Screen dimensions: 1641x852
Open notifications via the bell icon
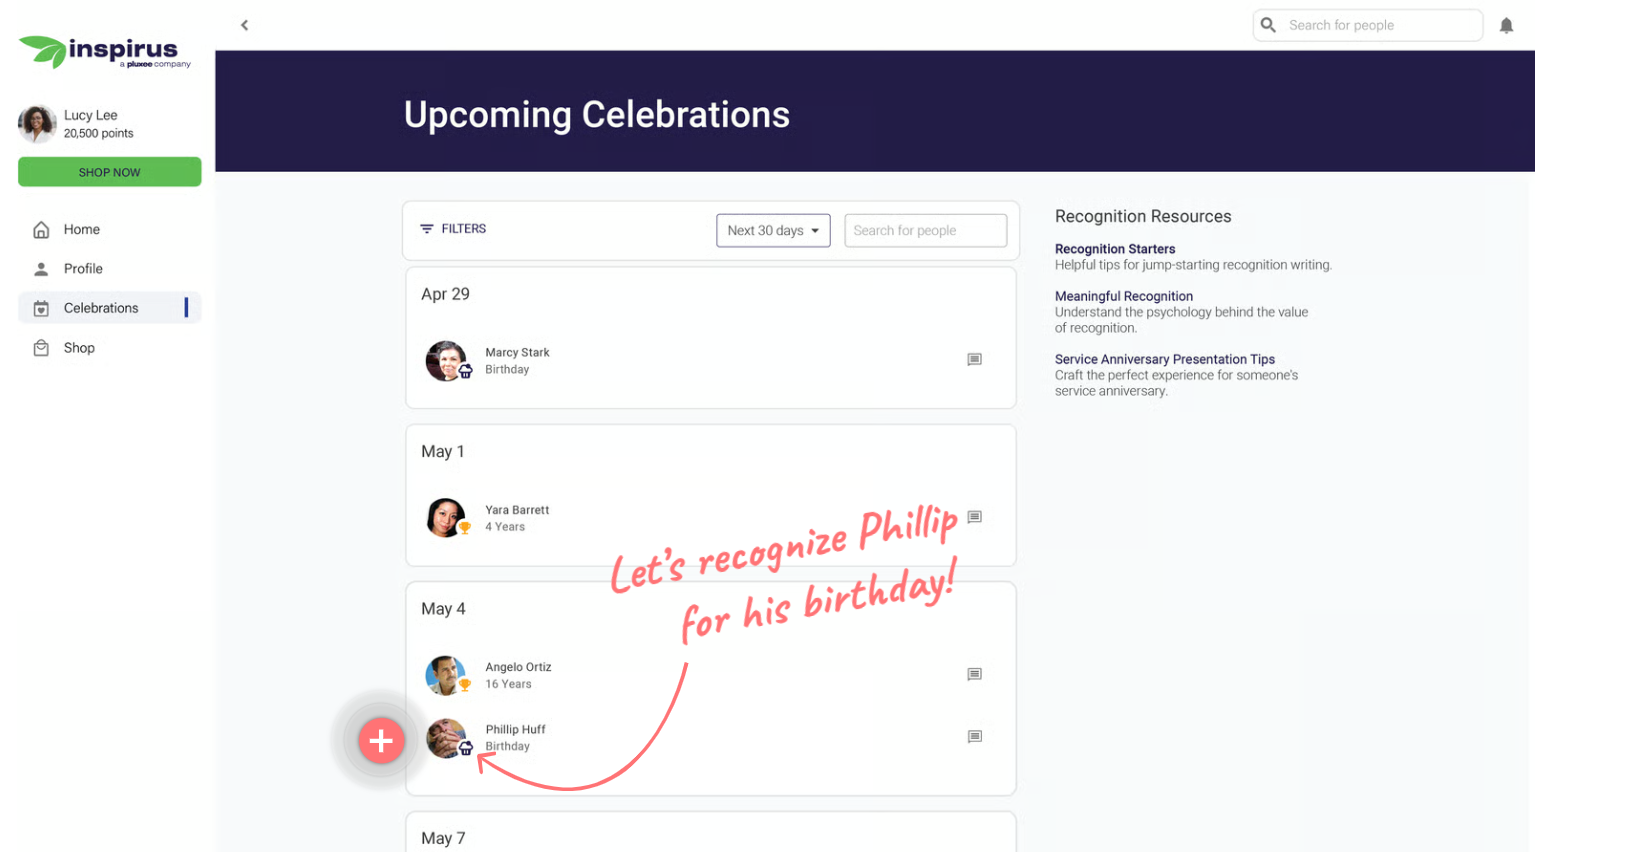coord(1505,25)
